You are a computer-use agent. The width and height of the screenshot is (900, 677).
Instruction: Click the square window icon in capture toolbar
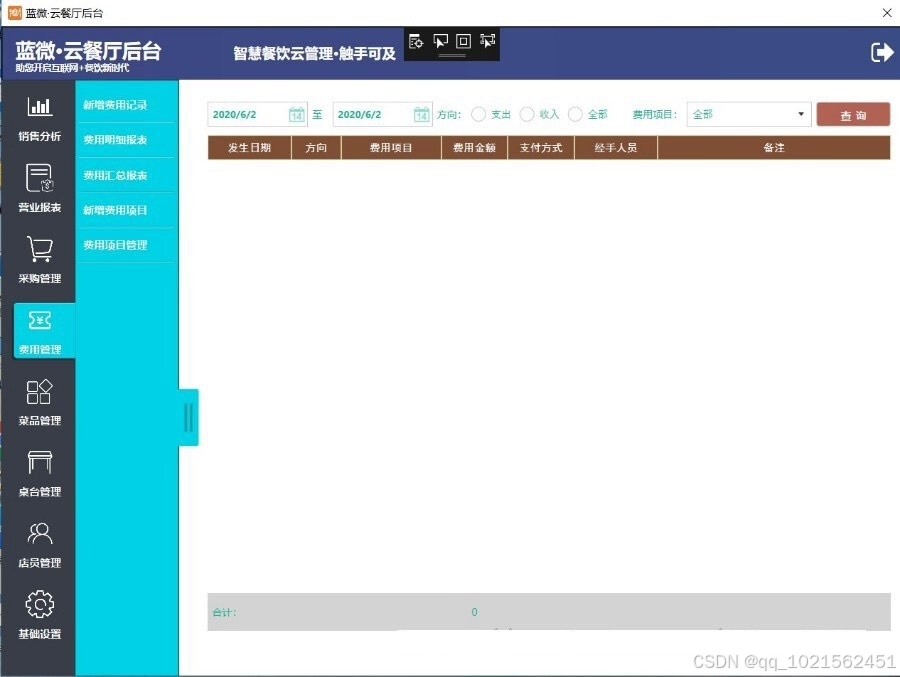coord(463,41)
